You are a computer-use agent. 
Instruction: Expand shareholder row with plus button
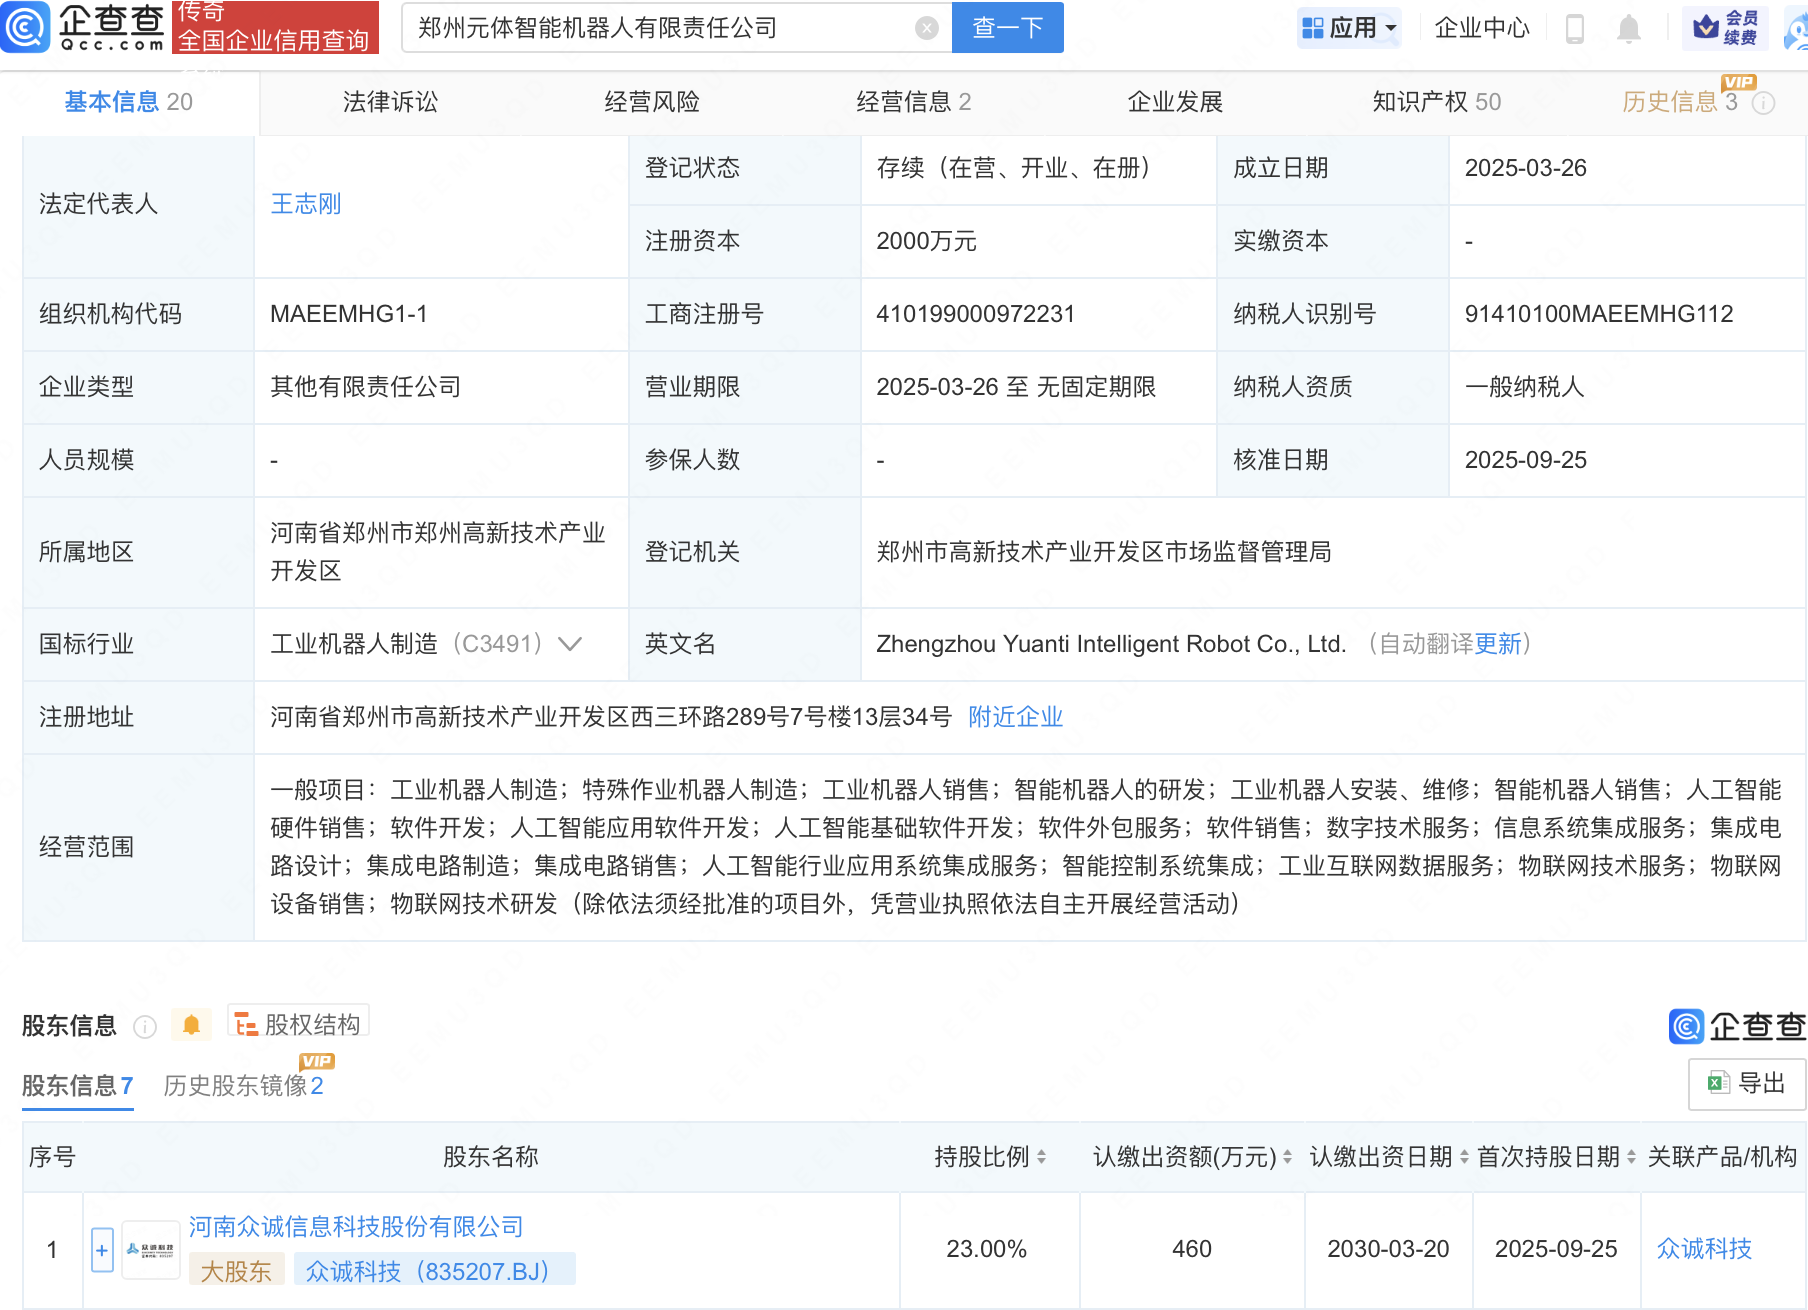coord(102,1250)
